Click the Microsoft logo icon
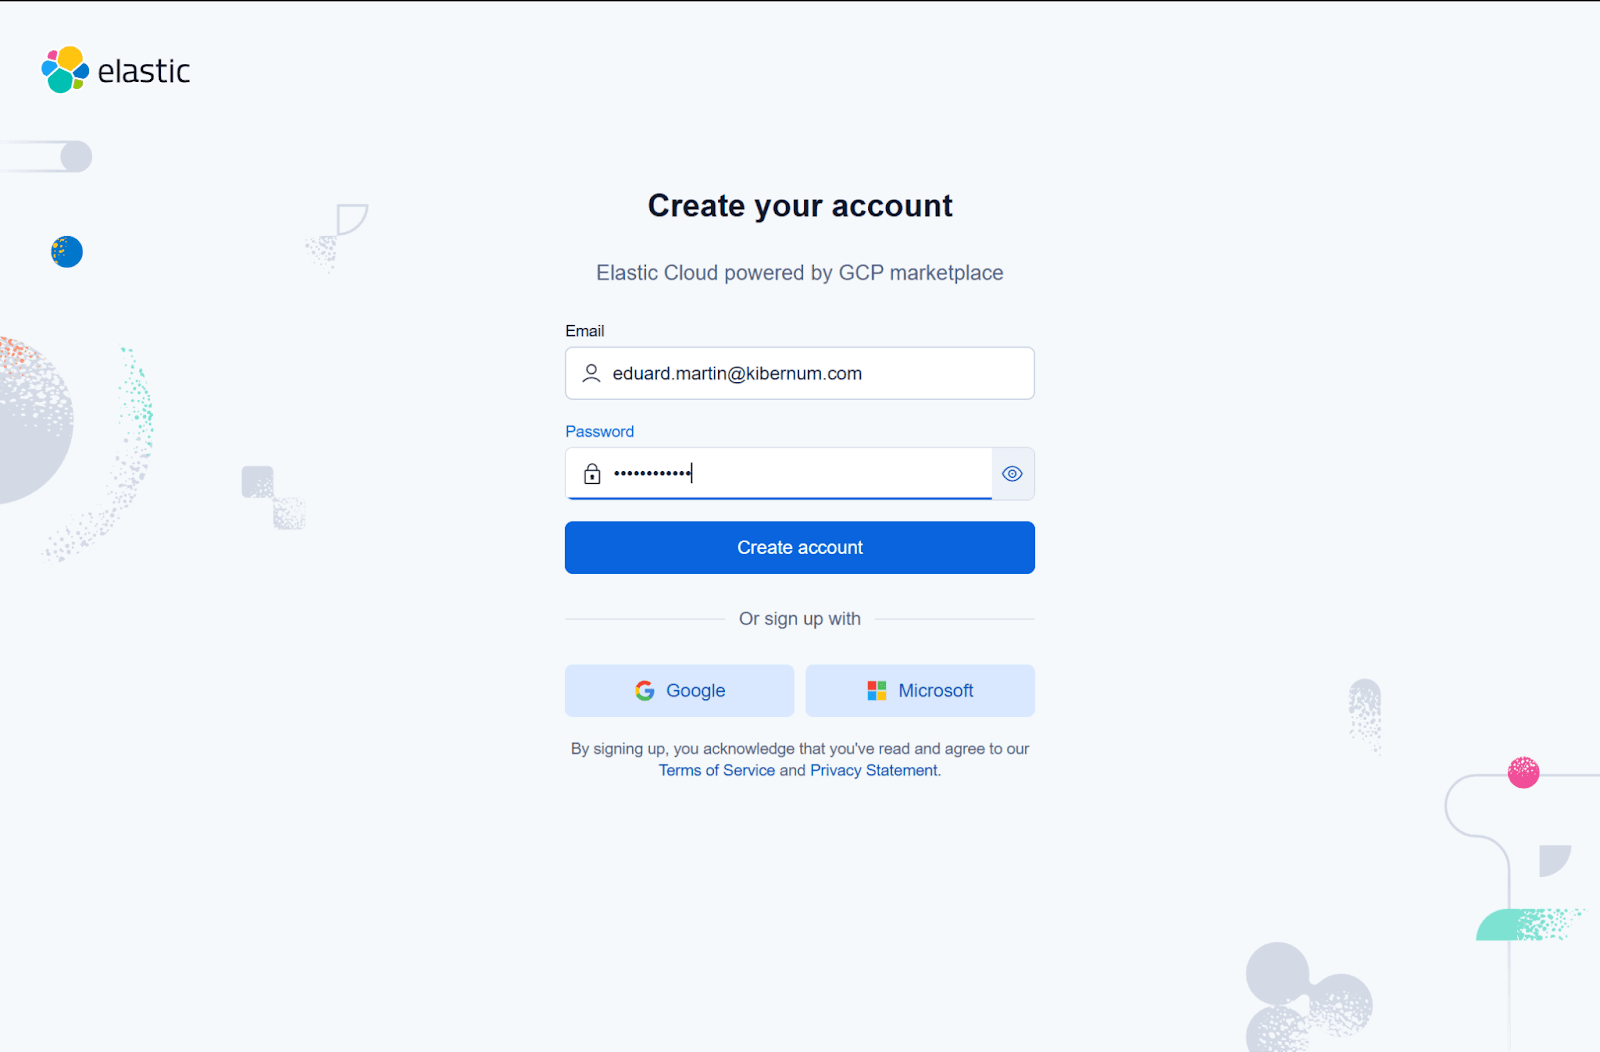1600x1052 pixels. point(877,690)
